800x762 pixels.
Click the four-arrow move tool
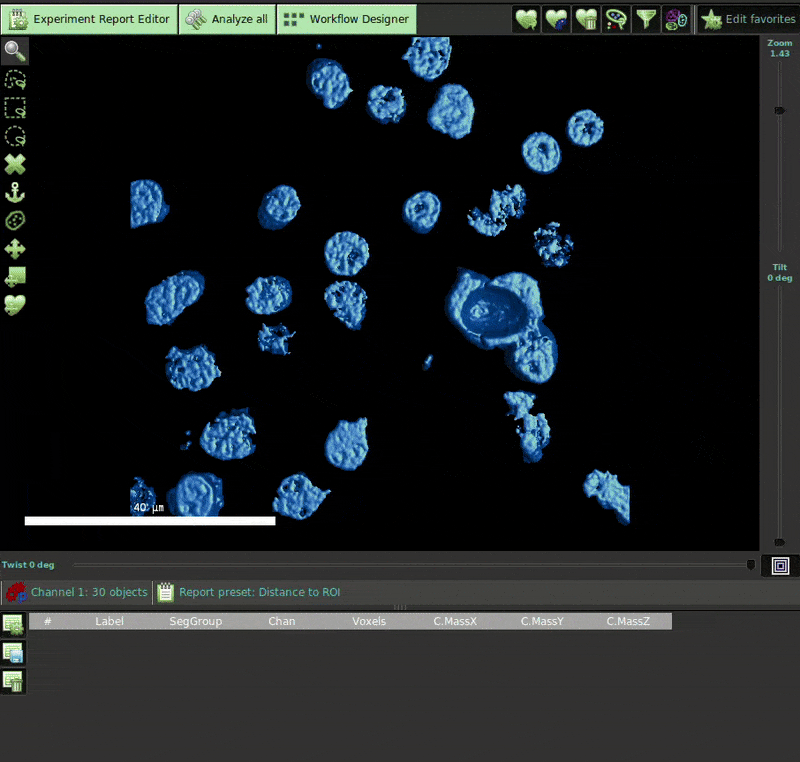point(15,249)
